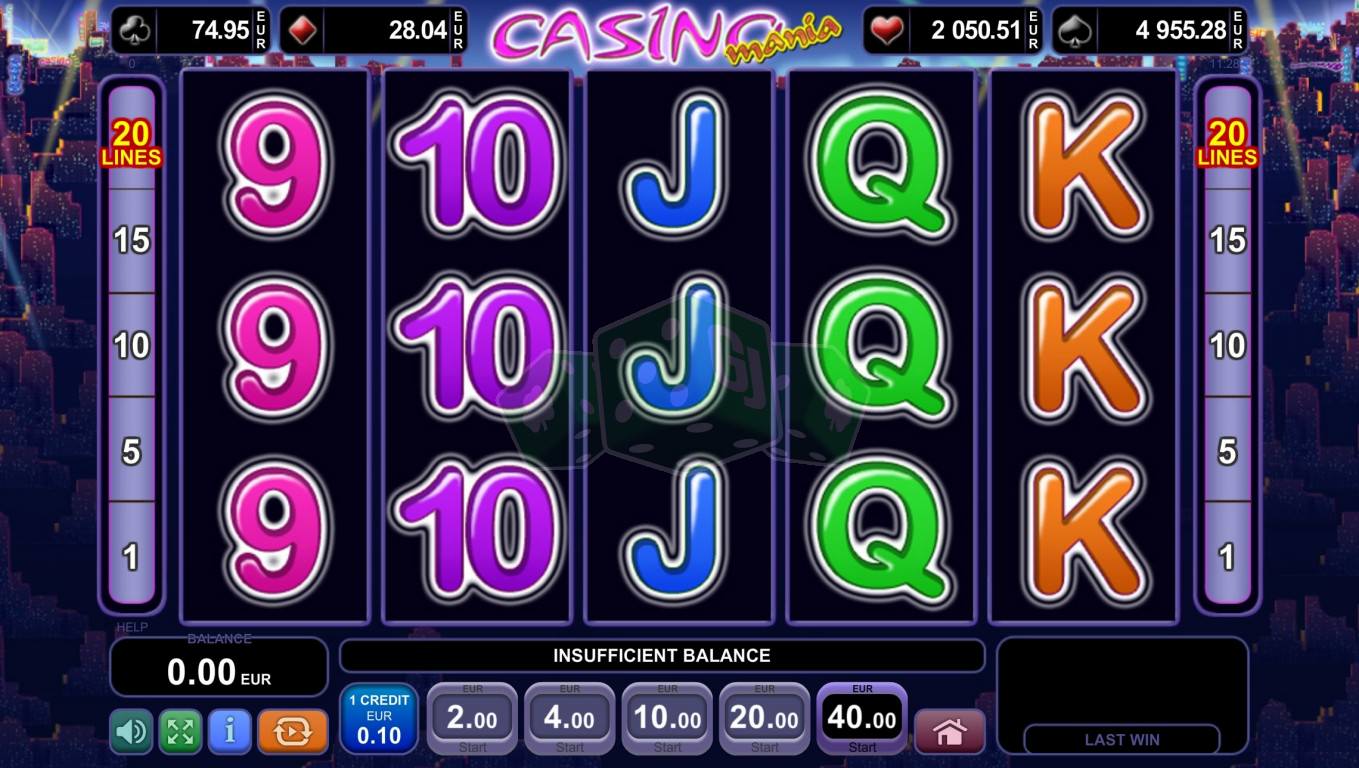This screenshot has width=1359, height=768.
Task: Open the blue info paytable icon
Action: [230, 732]
